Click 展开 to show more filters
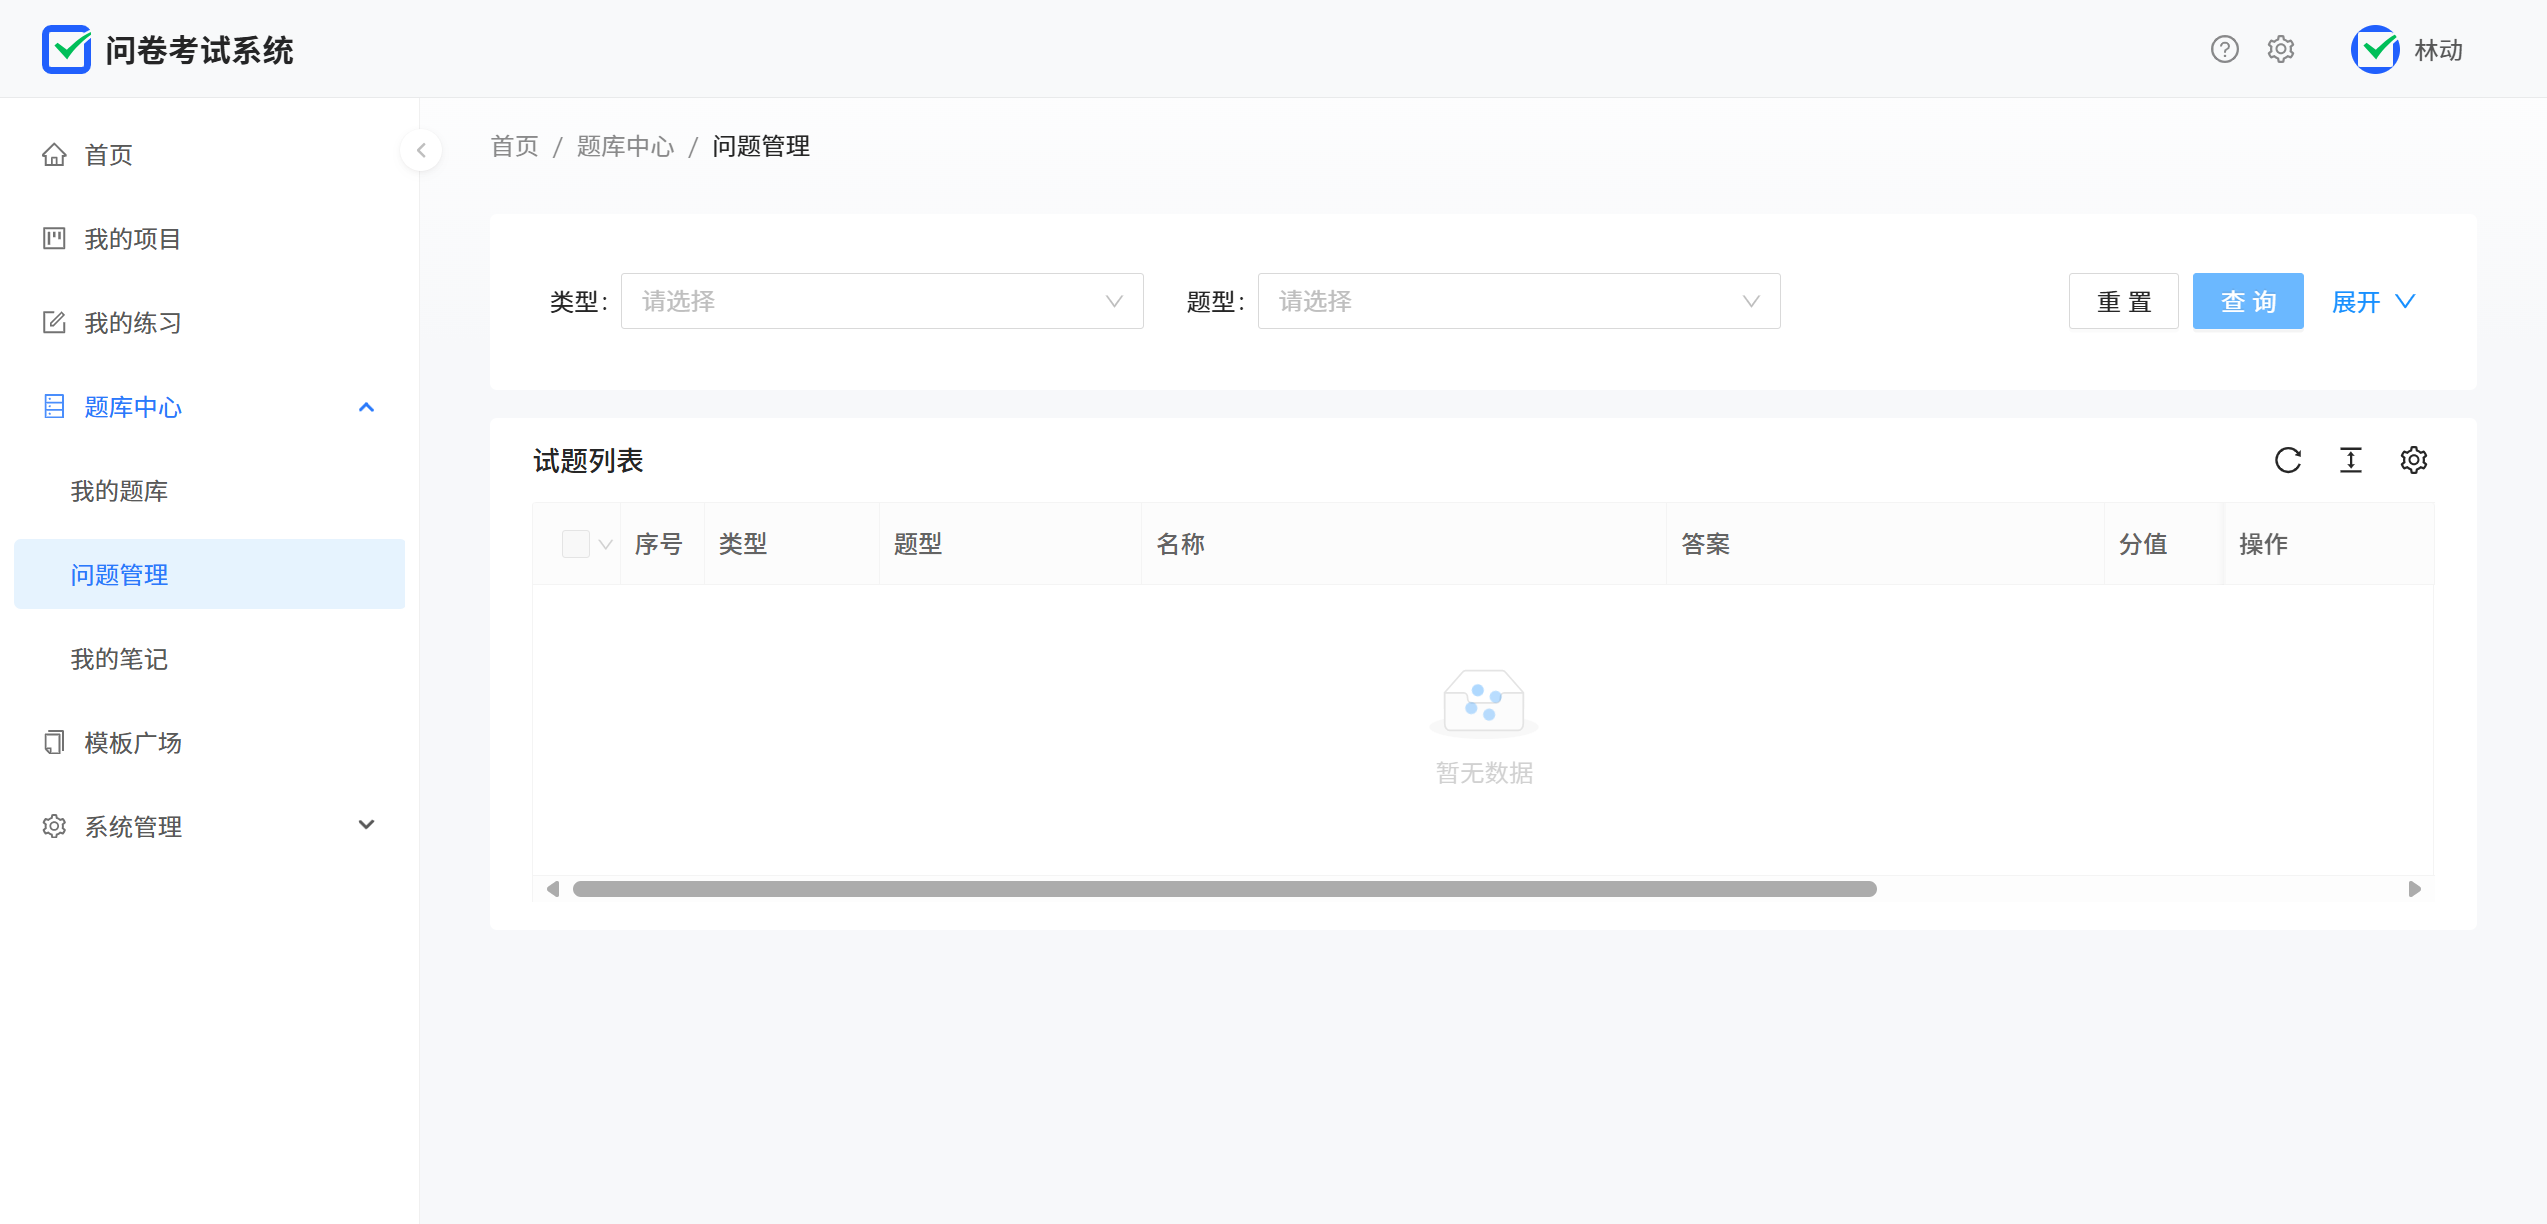 point(2372,301)
